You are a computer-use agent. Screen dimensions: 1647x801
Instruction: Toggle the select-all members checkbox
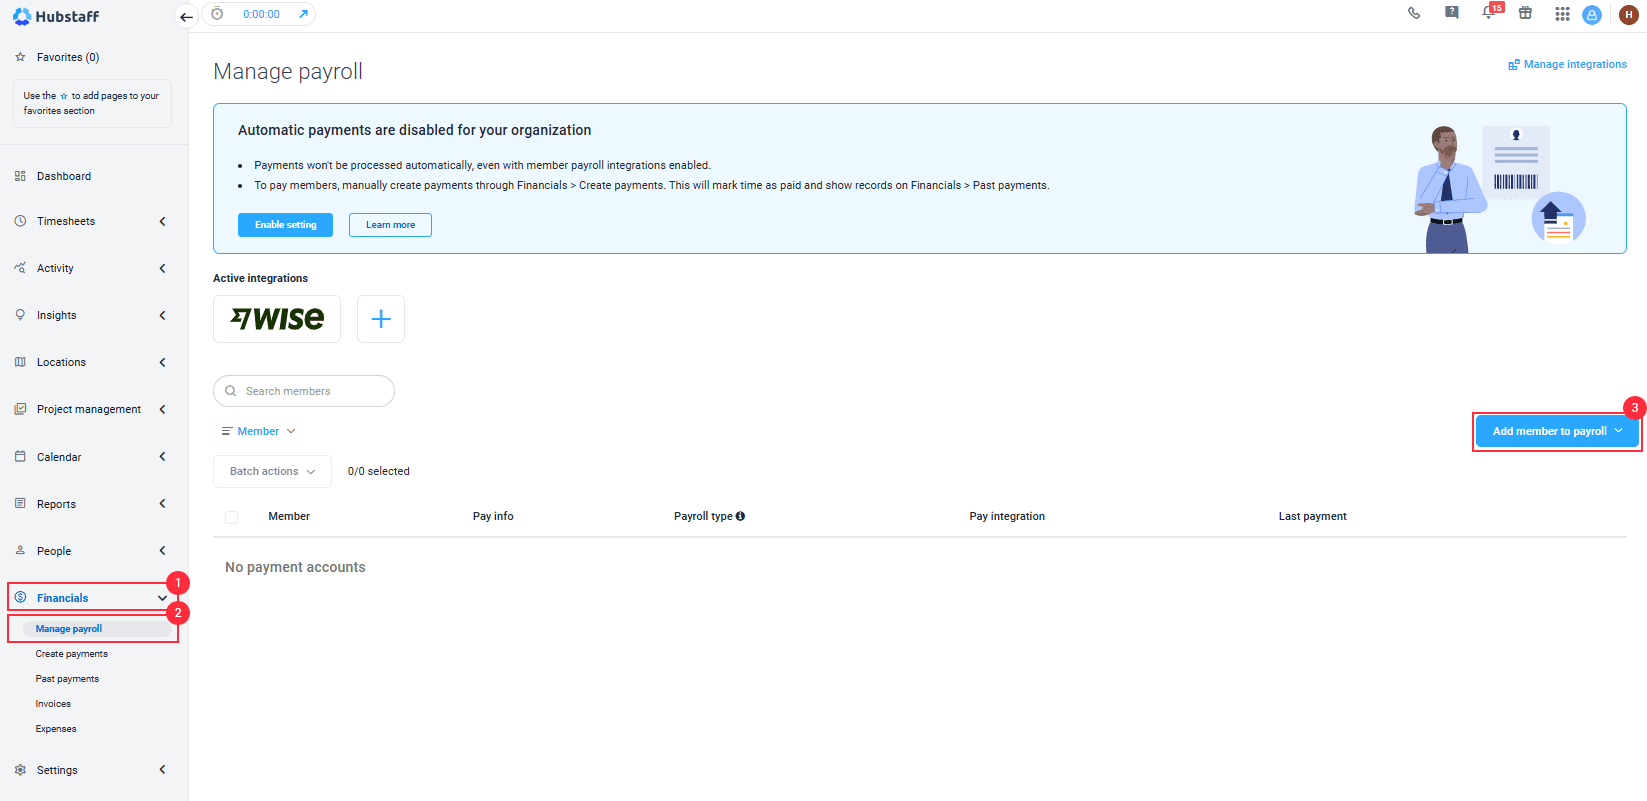coord(232,517)
